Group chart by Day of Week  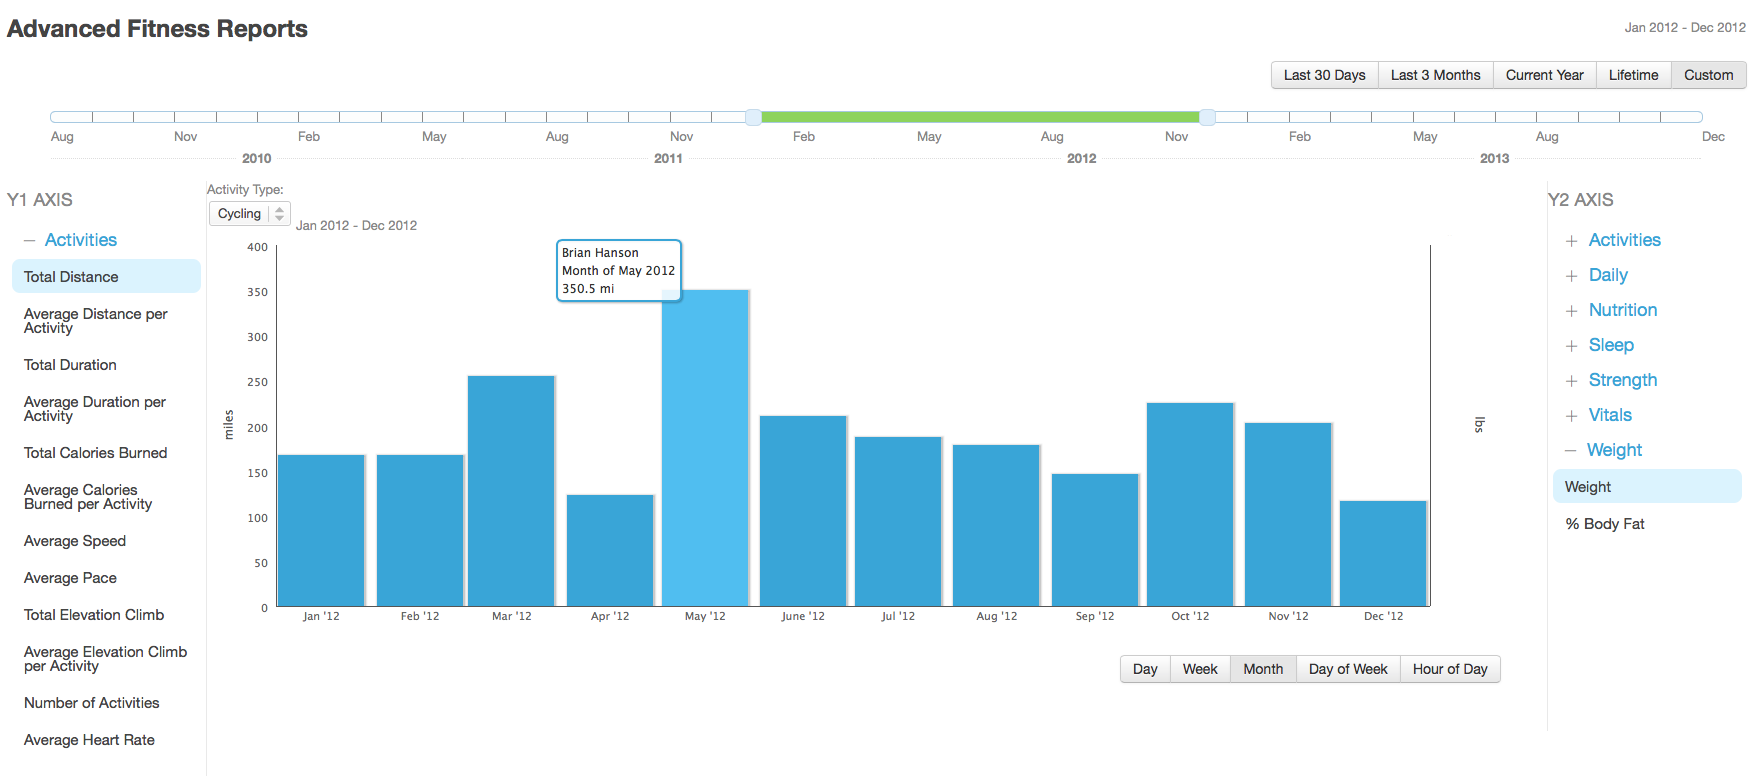(x=1347, y=669)
